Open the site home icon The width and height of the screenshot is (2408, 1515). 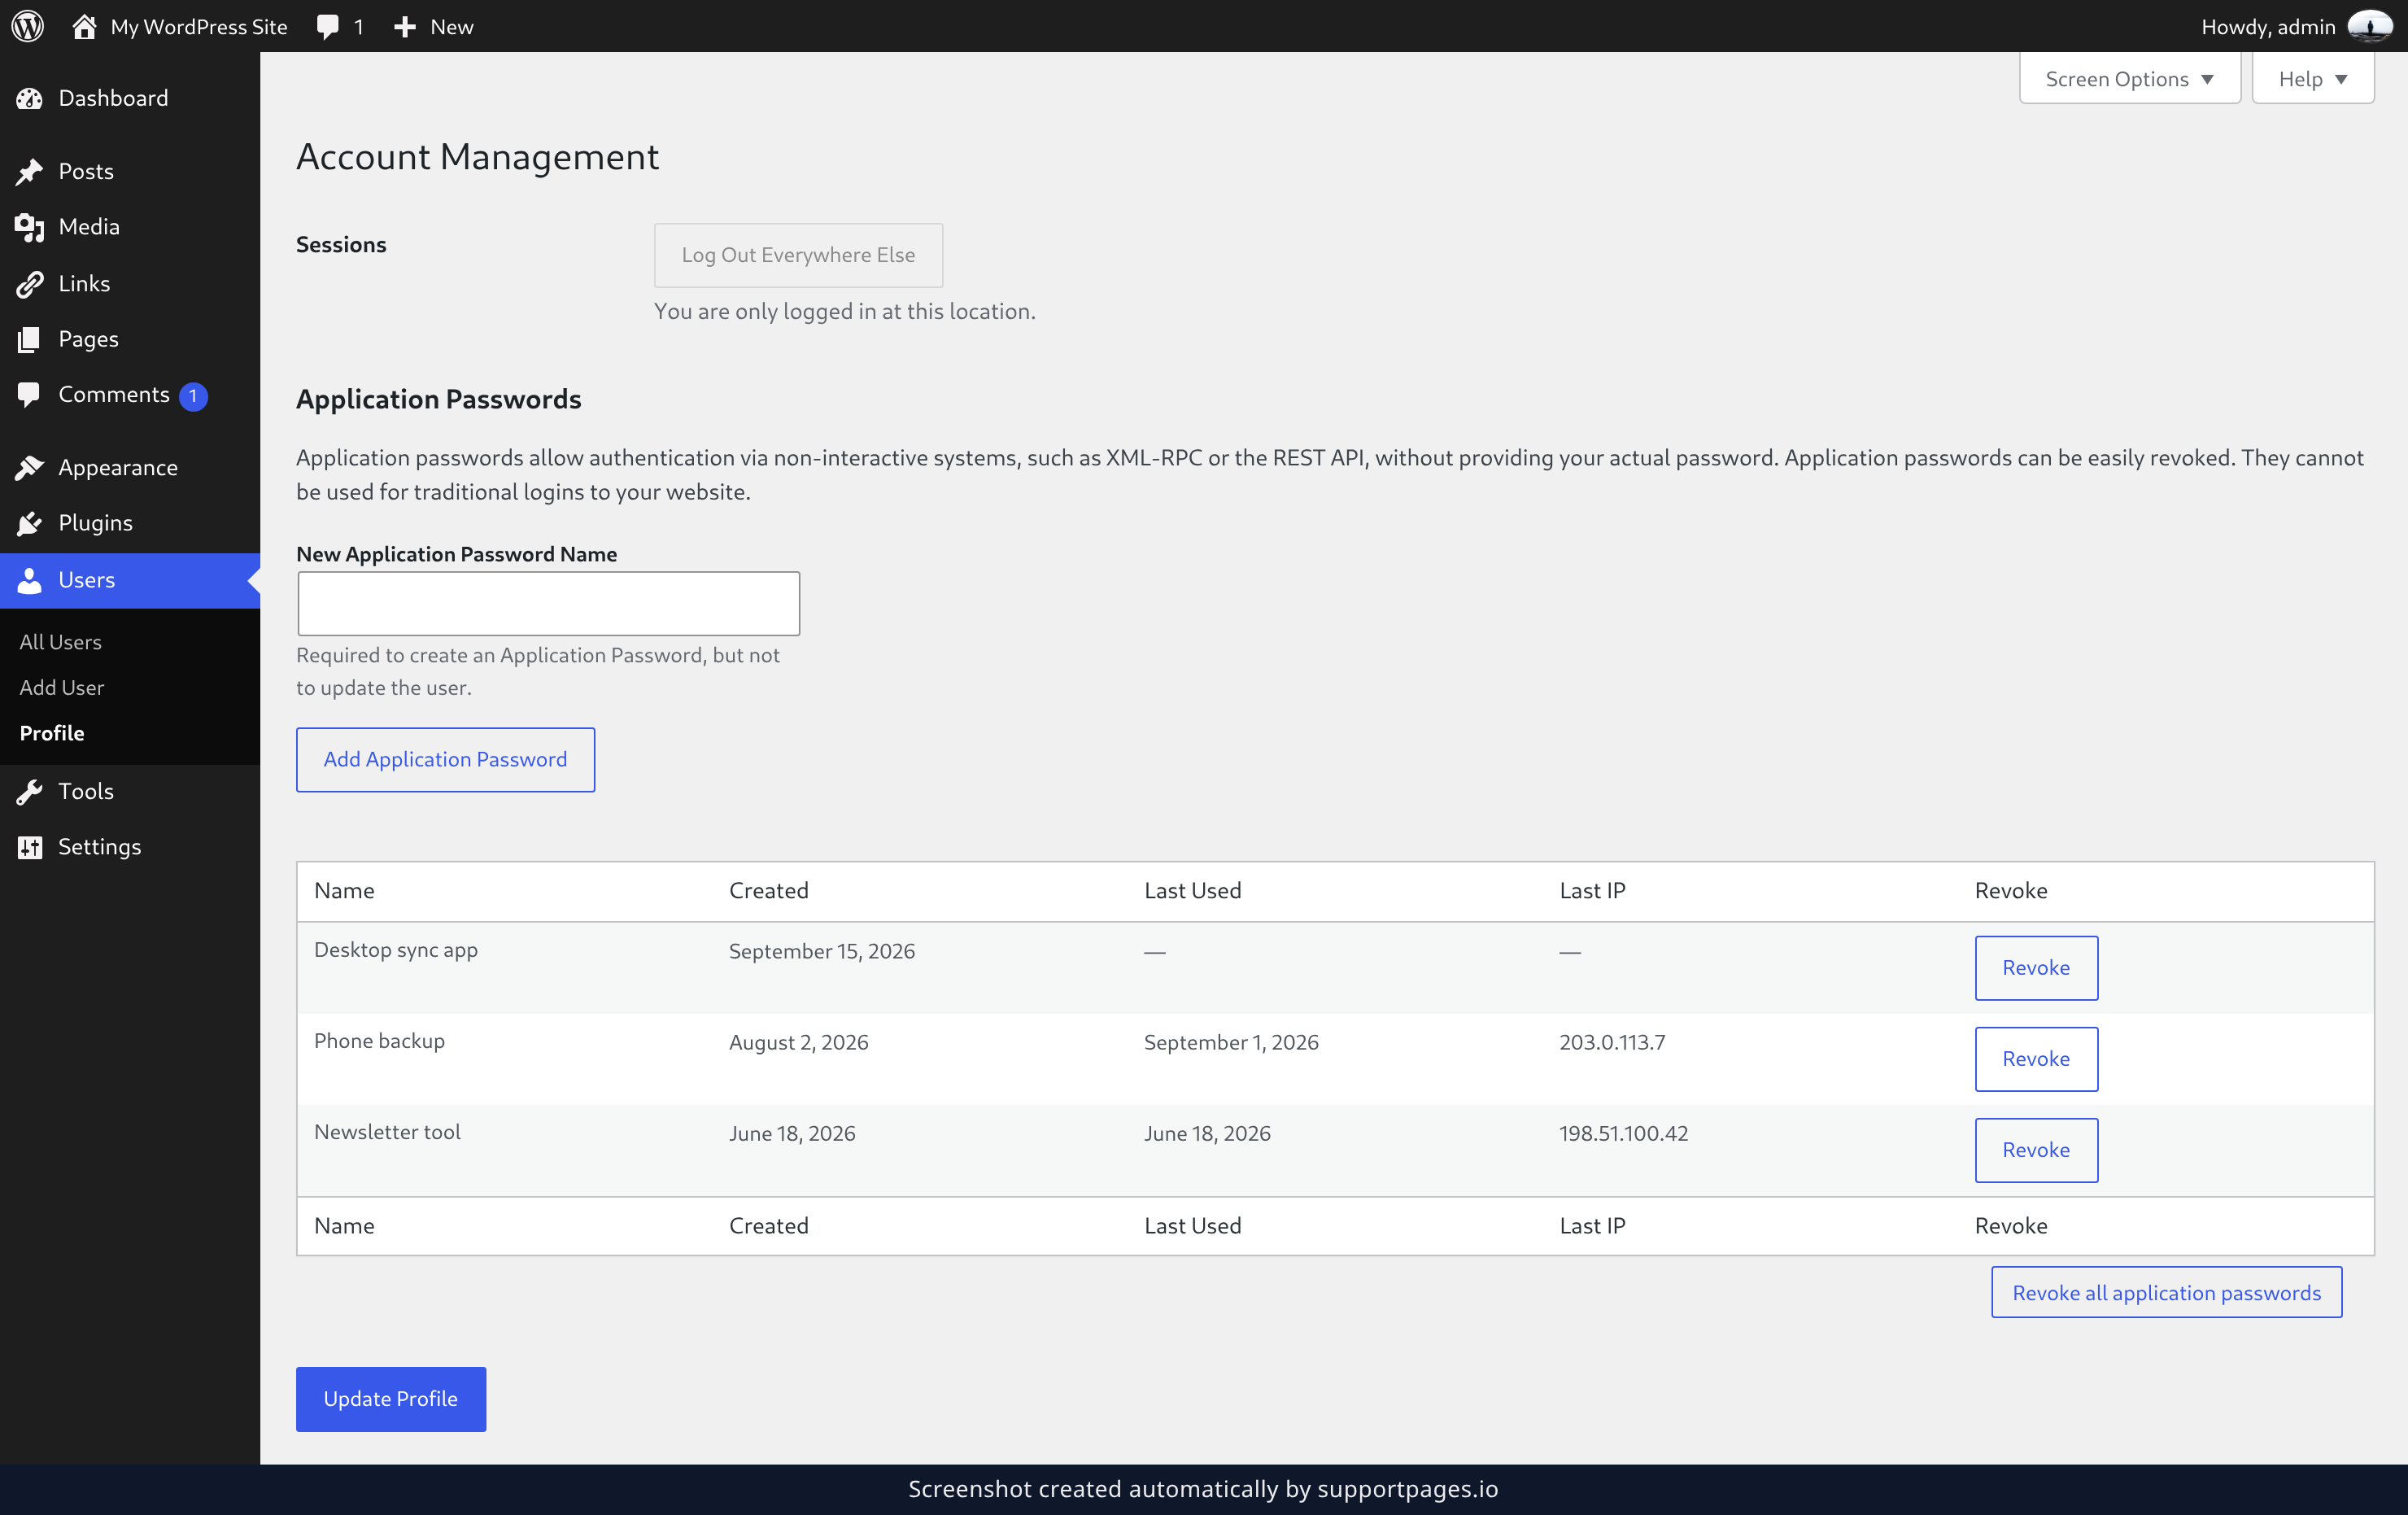pyautogui.click(x=84, y=26)
